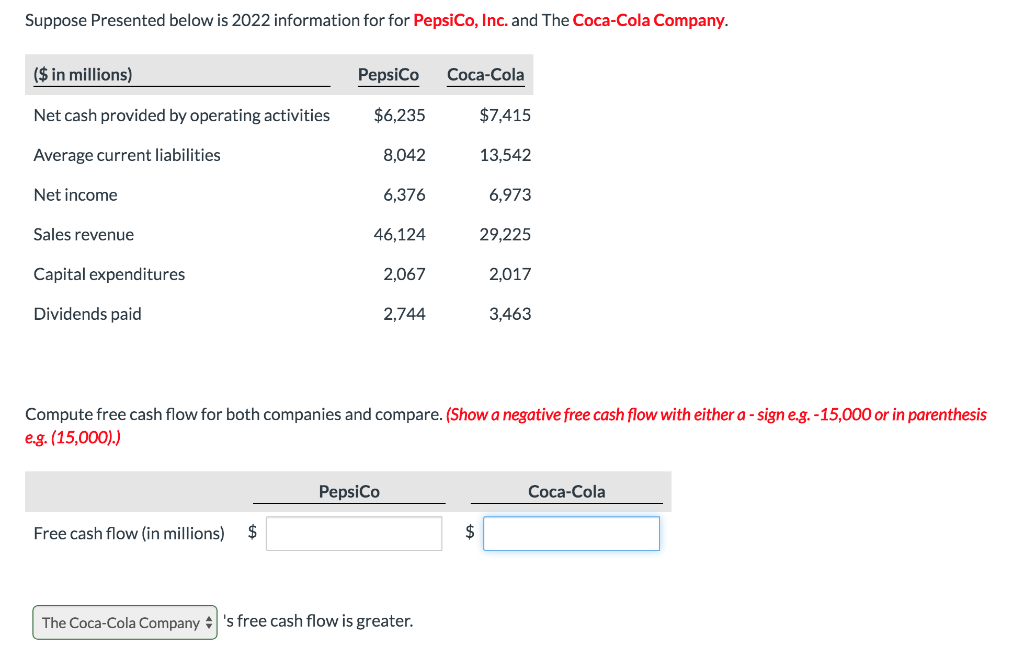Click the Coca-Cola column header in the data table
Image resolution: width=1024 pixels, height=670 pixels.
485,74
